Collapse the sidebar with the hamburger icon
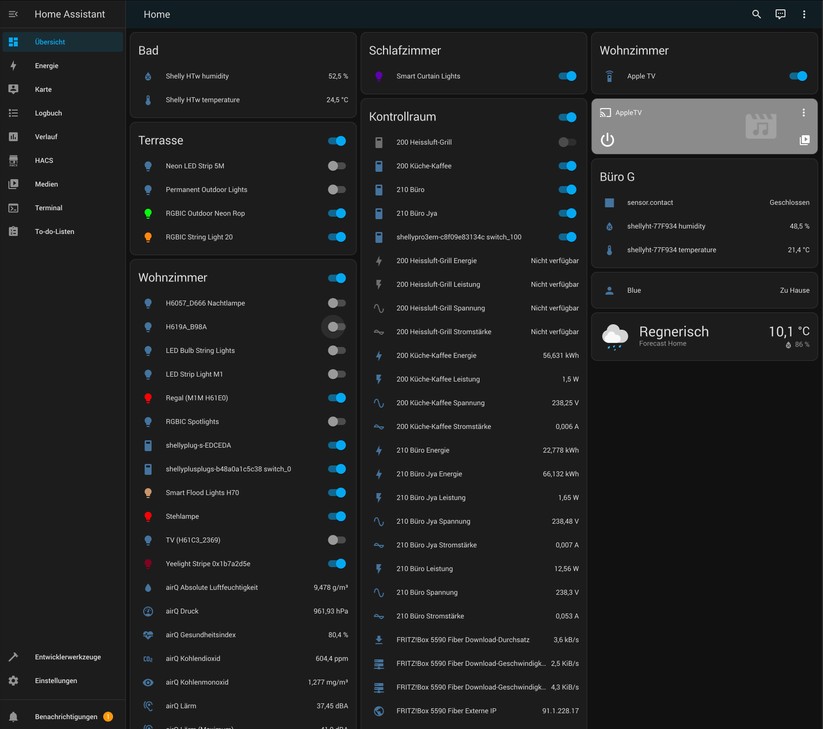The image size is (823, 729). [x=12, y=14]
